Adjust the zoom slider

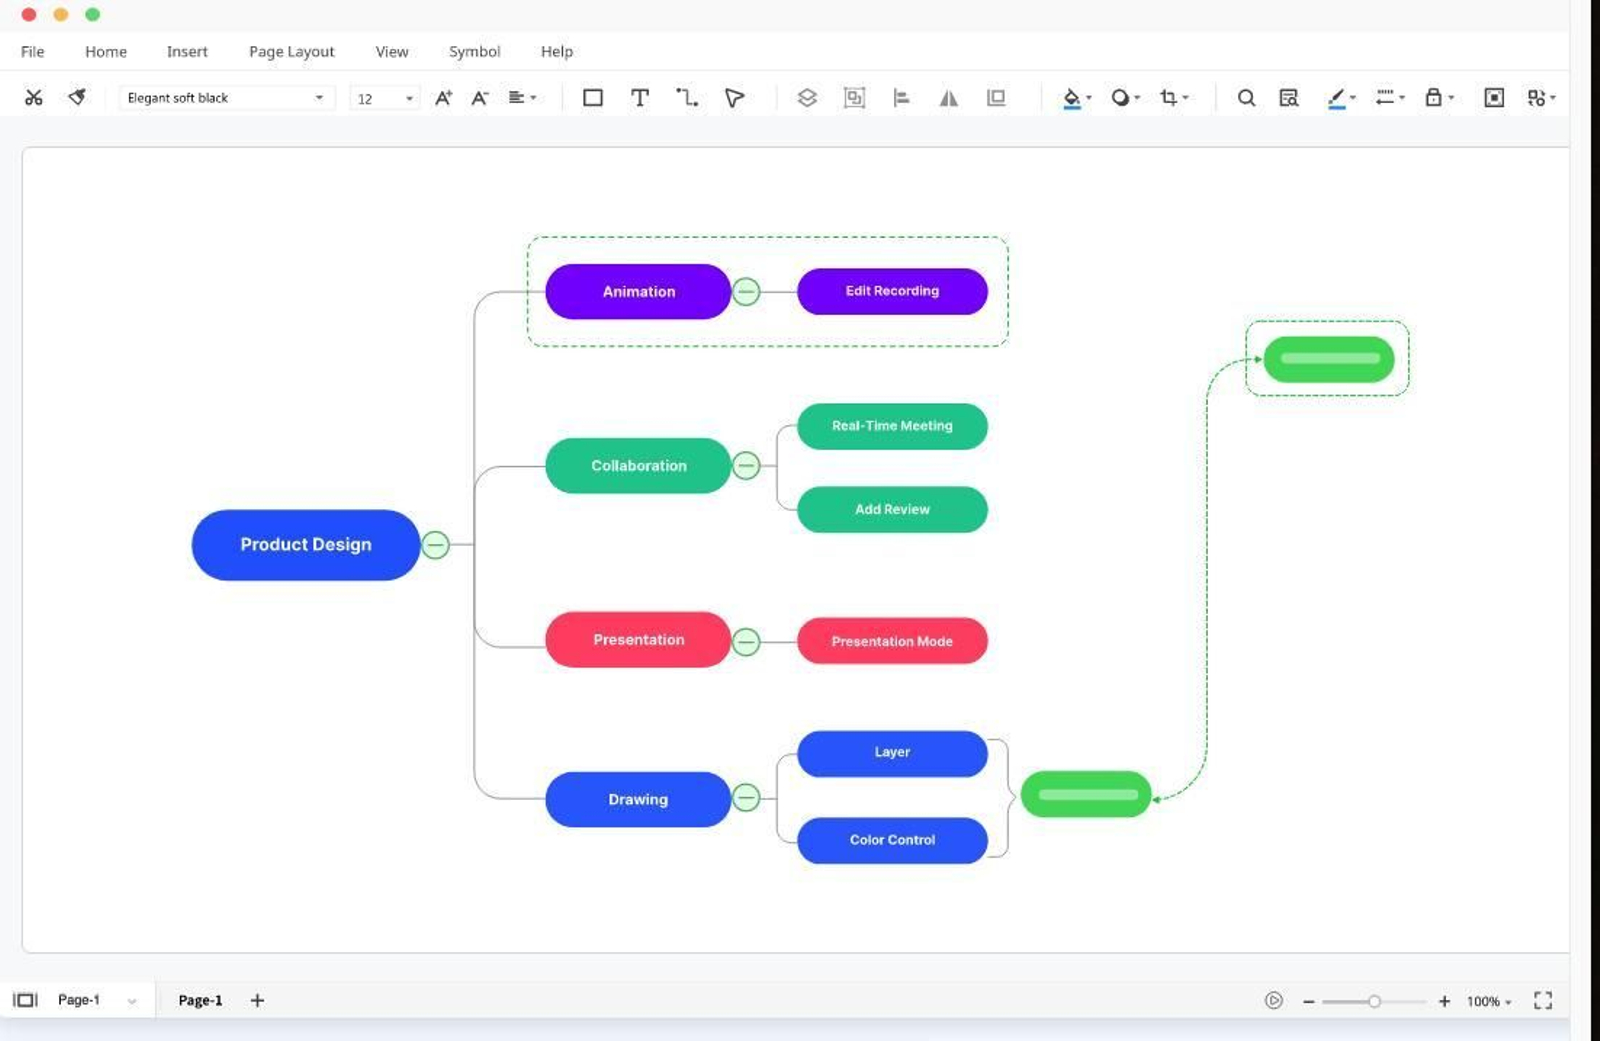pos(1375,999)
